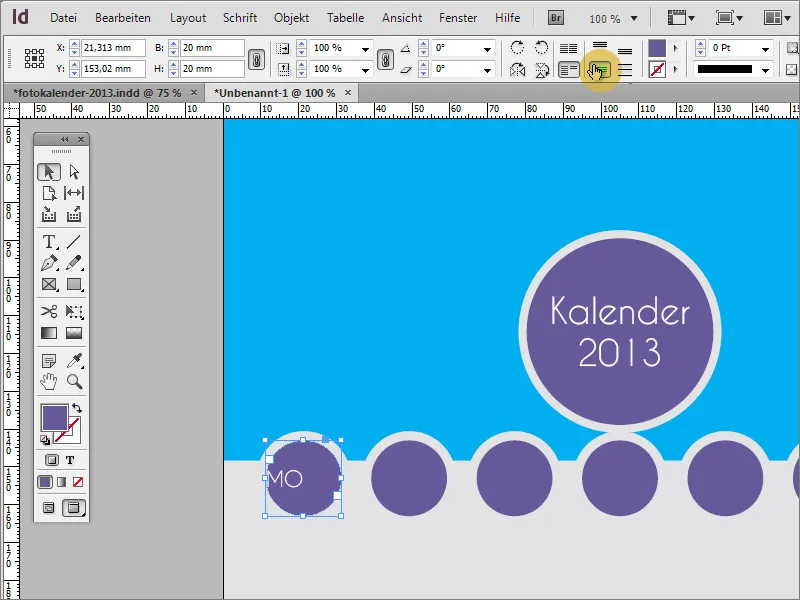Screen dimensions: 800x600
Task: Open the zoom level dropdown
Action: [x=634, y=18]
